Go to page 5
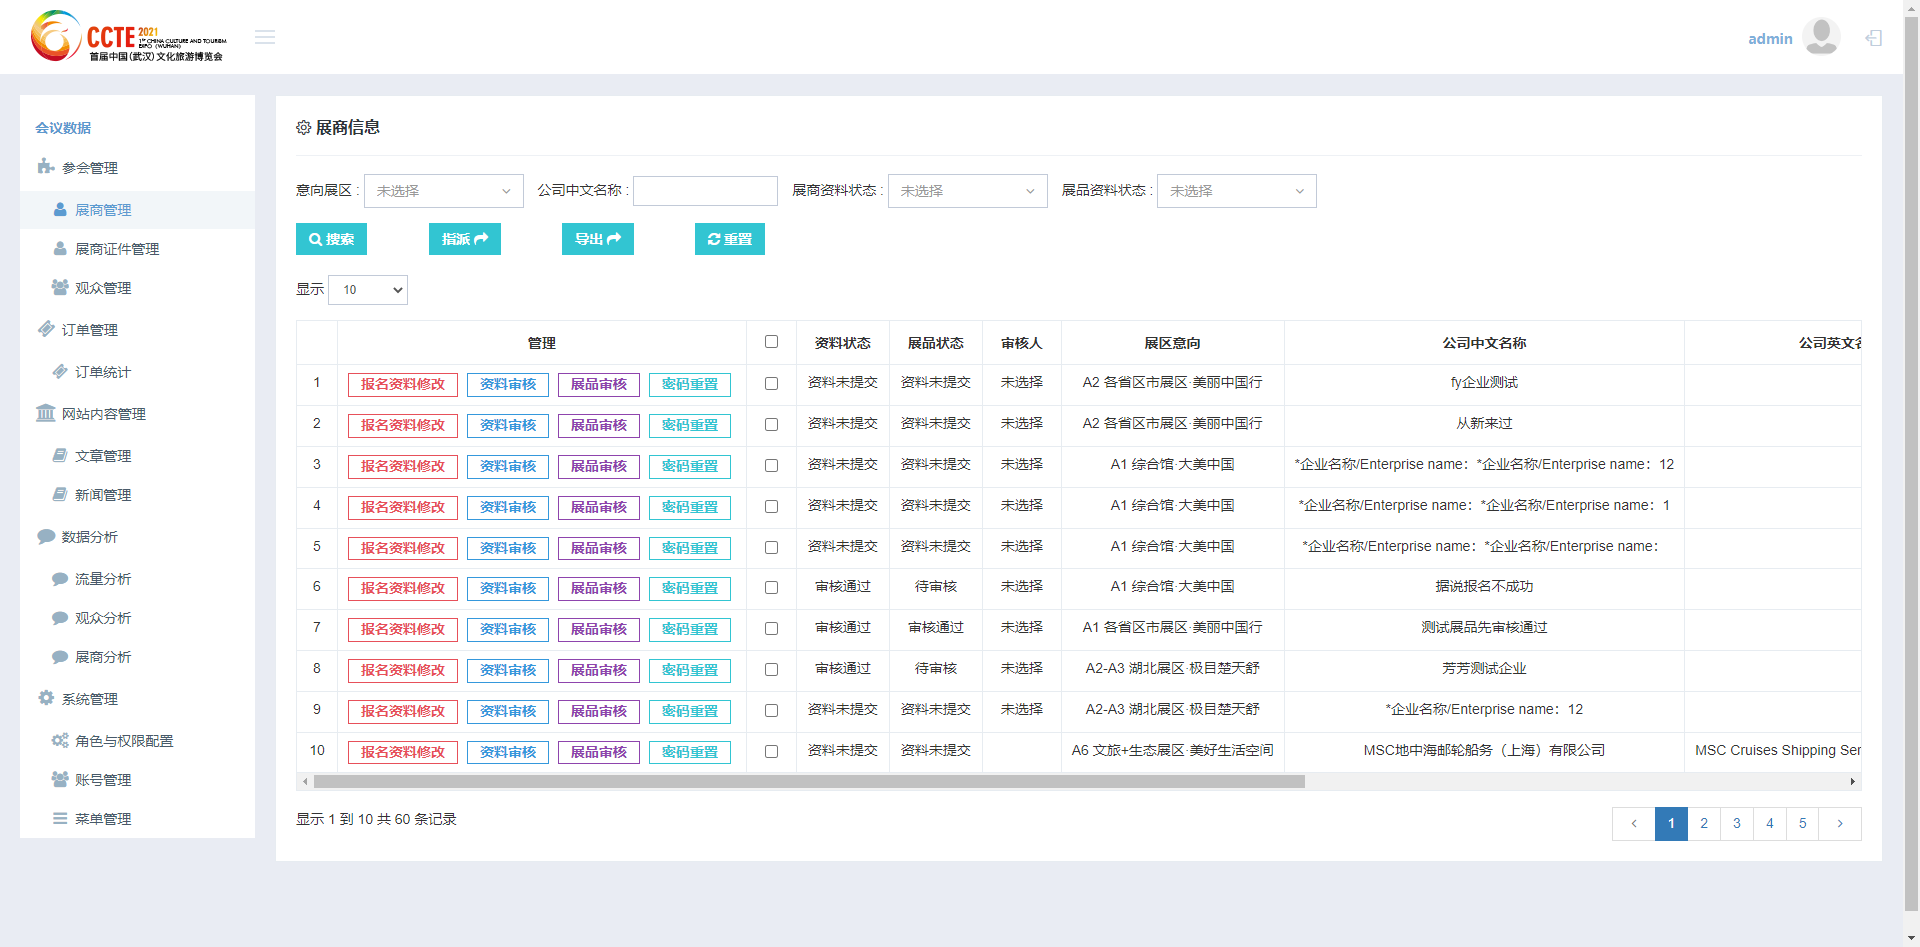 click(1803, 824)
